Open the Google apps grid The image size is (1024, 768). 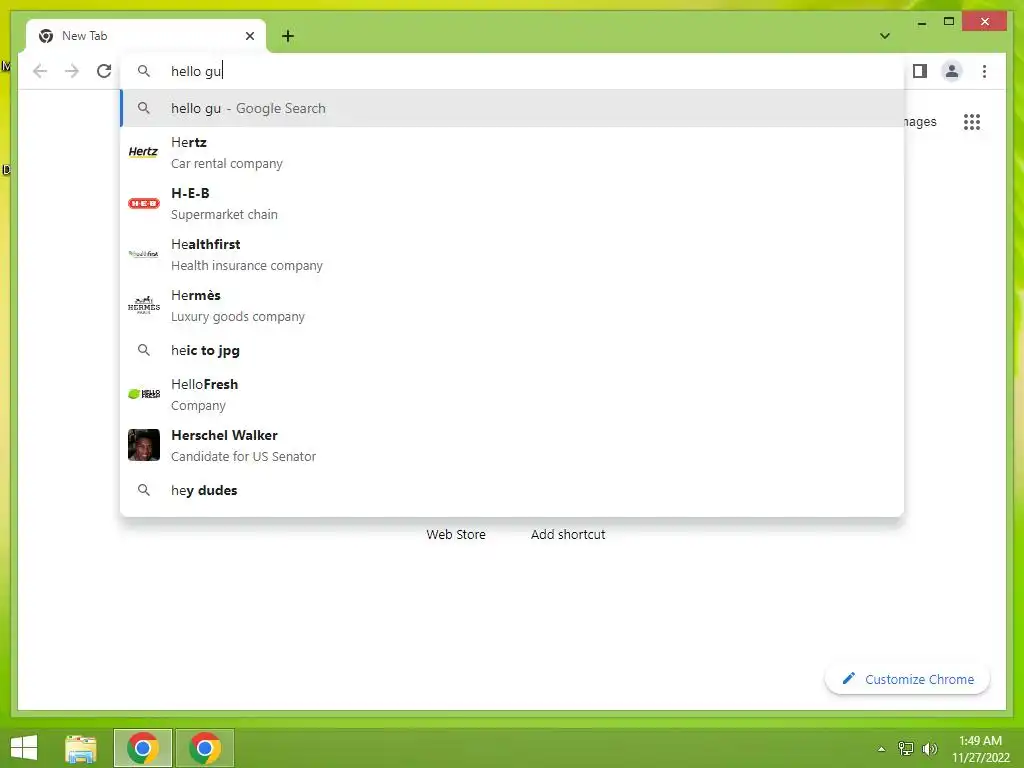972,122
